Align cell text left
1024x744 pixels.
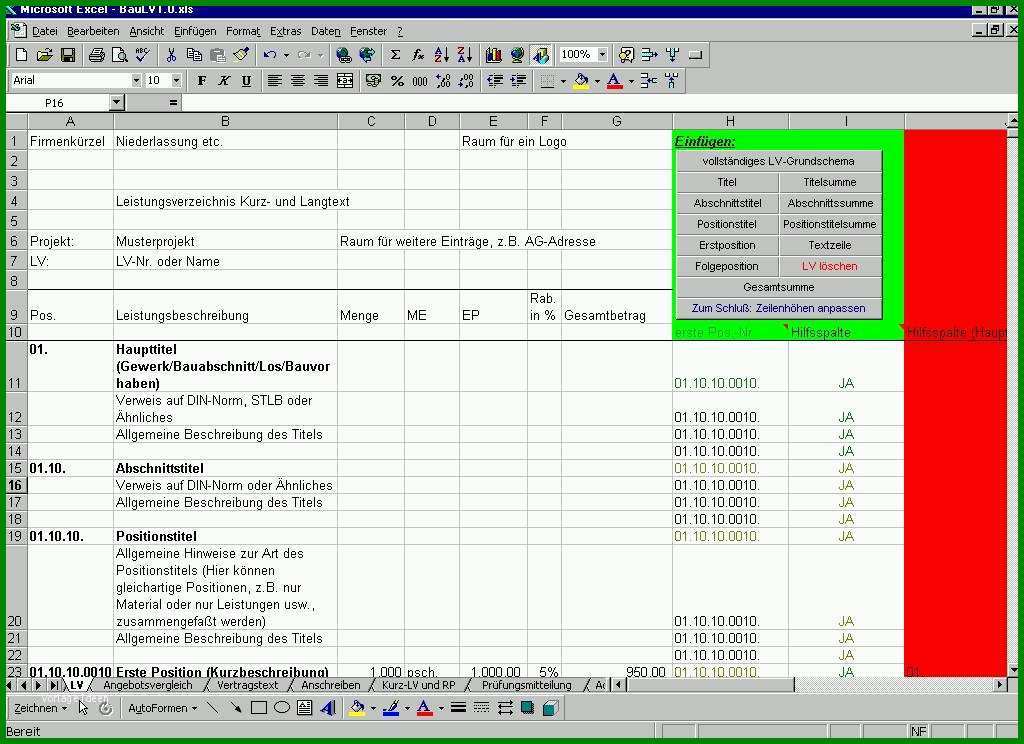(275, 81)
